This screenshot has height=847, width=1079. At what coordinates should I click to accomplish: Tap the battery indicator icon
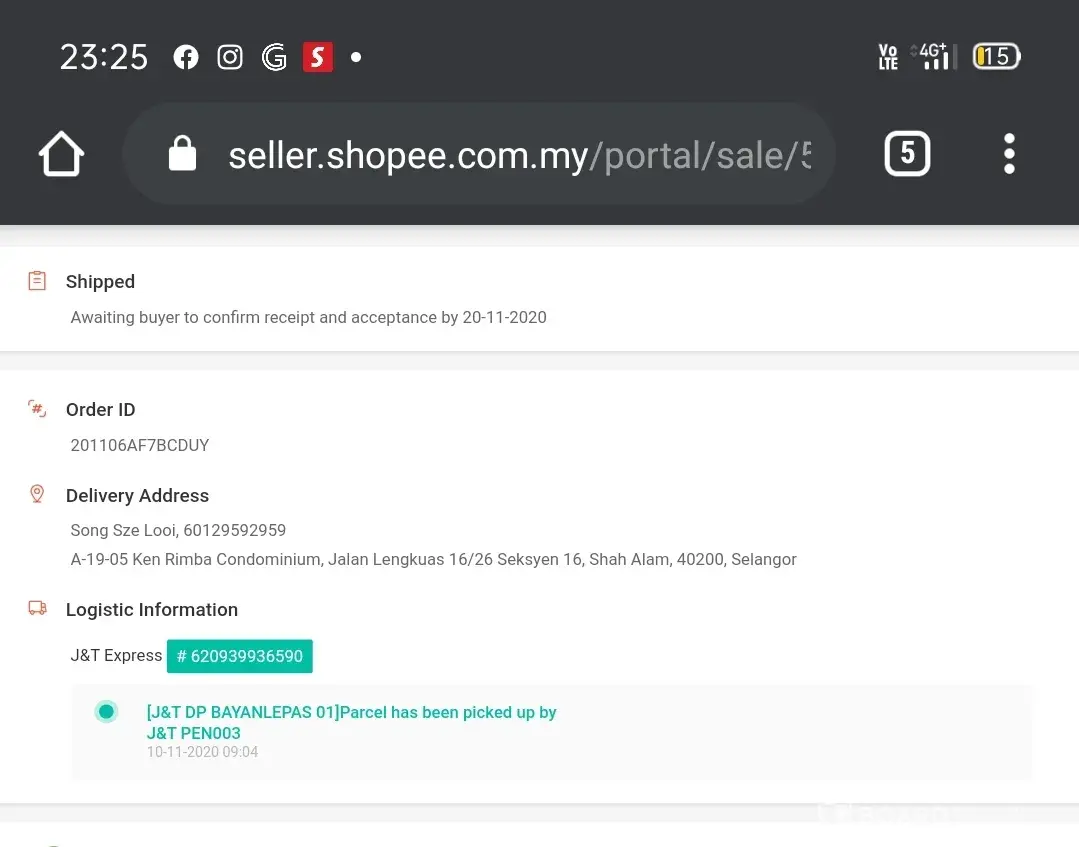[x=996, y=57]
